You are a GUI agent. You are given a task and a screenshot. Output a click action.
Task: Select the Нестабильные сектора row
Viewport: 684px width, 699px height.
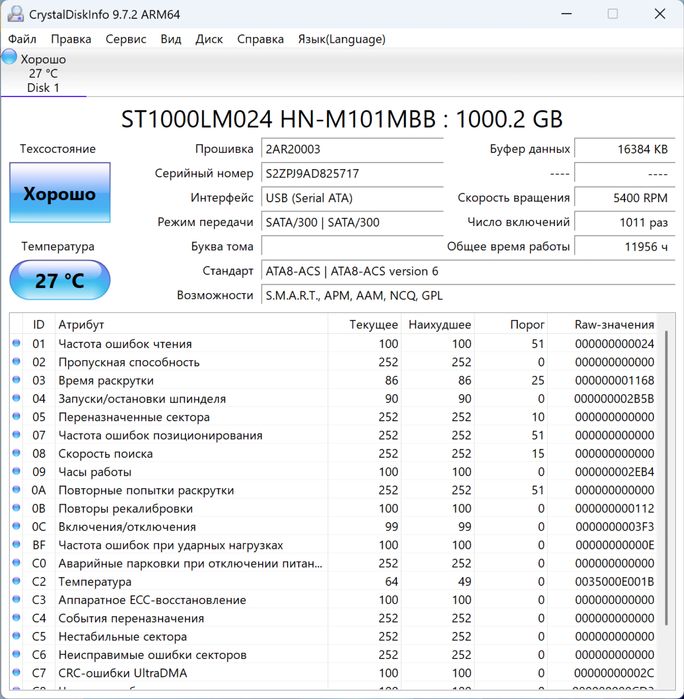pyautogui.click(x=334, y=636)
